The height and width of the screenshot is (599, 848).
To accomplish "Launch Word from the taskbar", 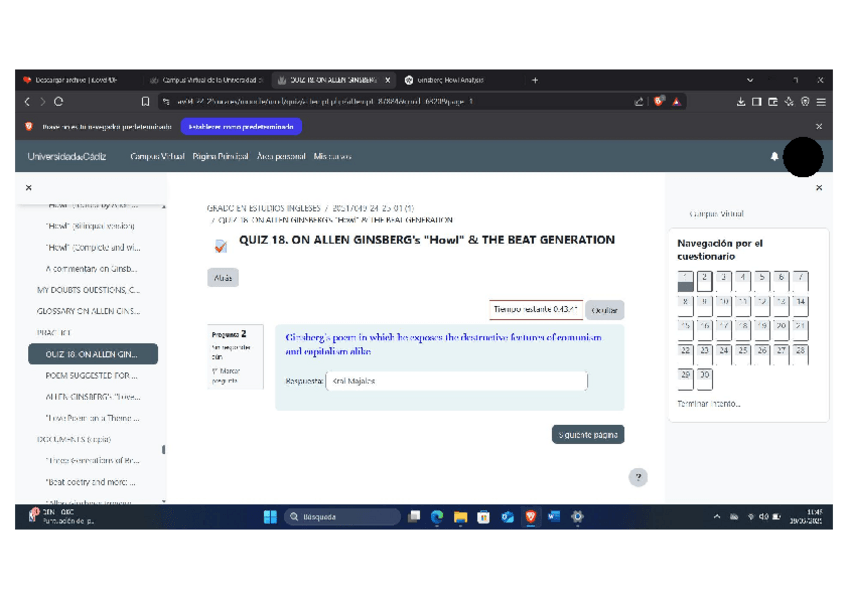I will 553,517.
